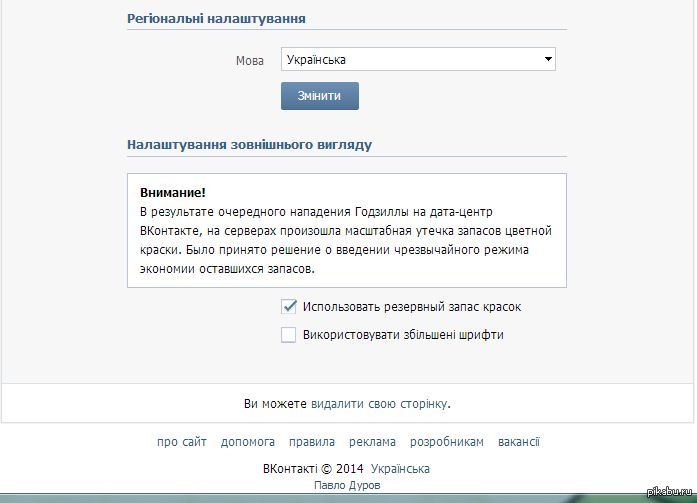
Task: Click the Налаштування зовнішнього вигляду heading
Action: tap(249, 144)
